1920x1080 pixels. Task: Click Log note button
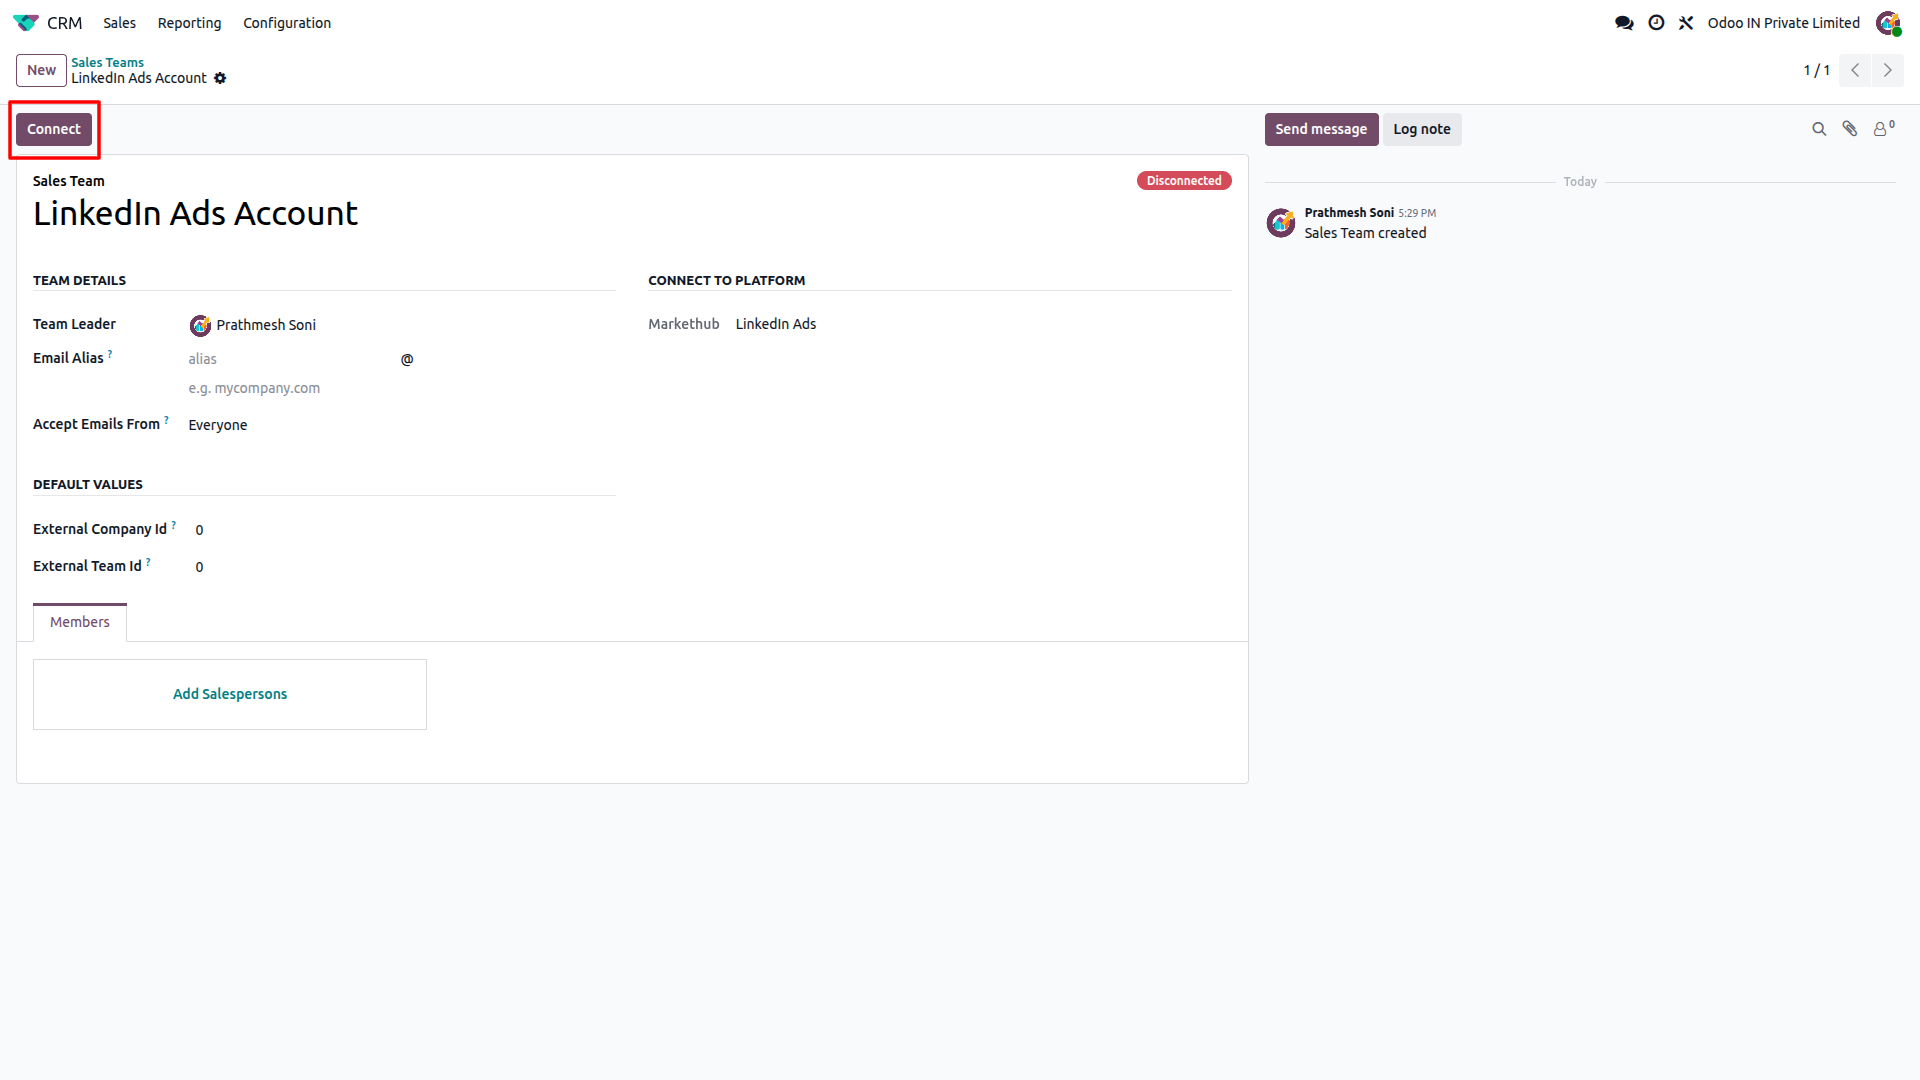click(1422, 129)
